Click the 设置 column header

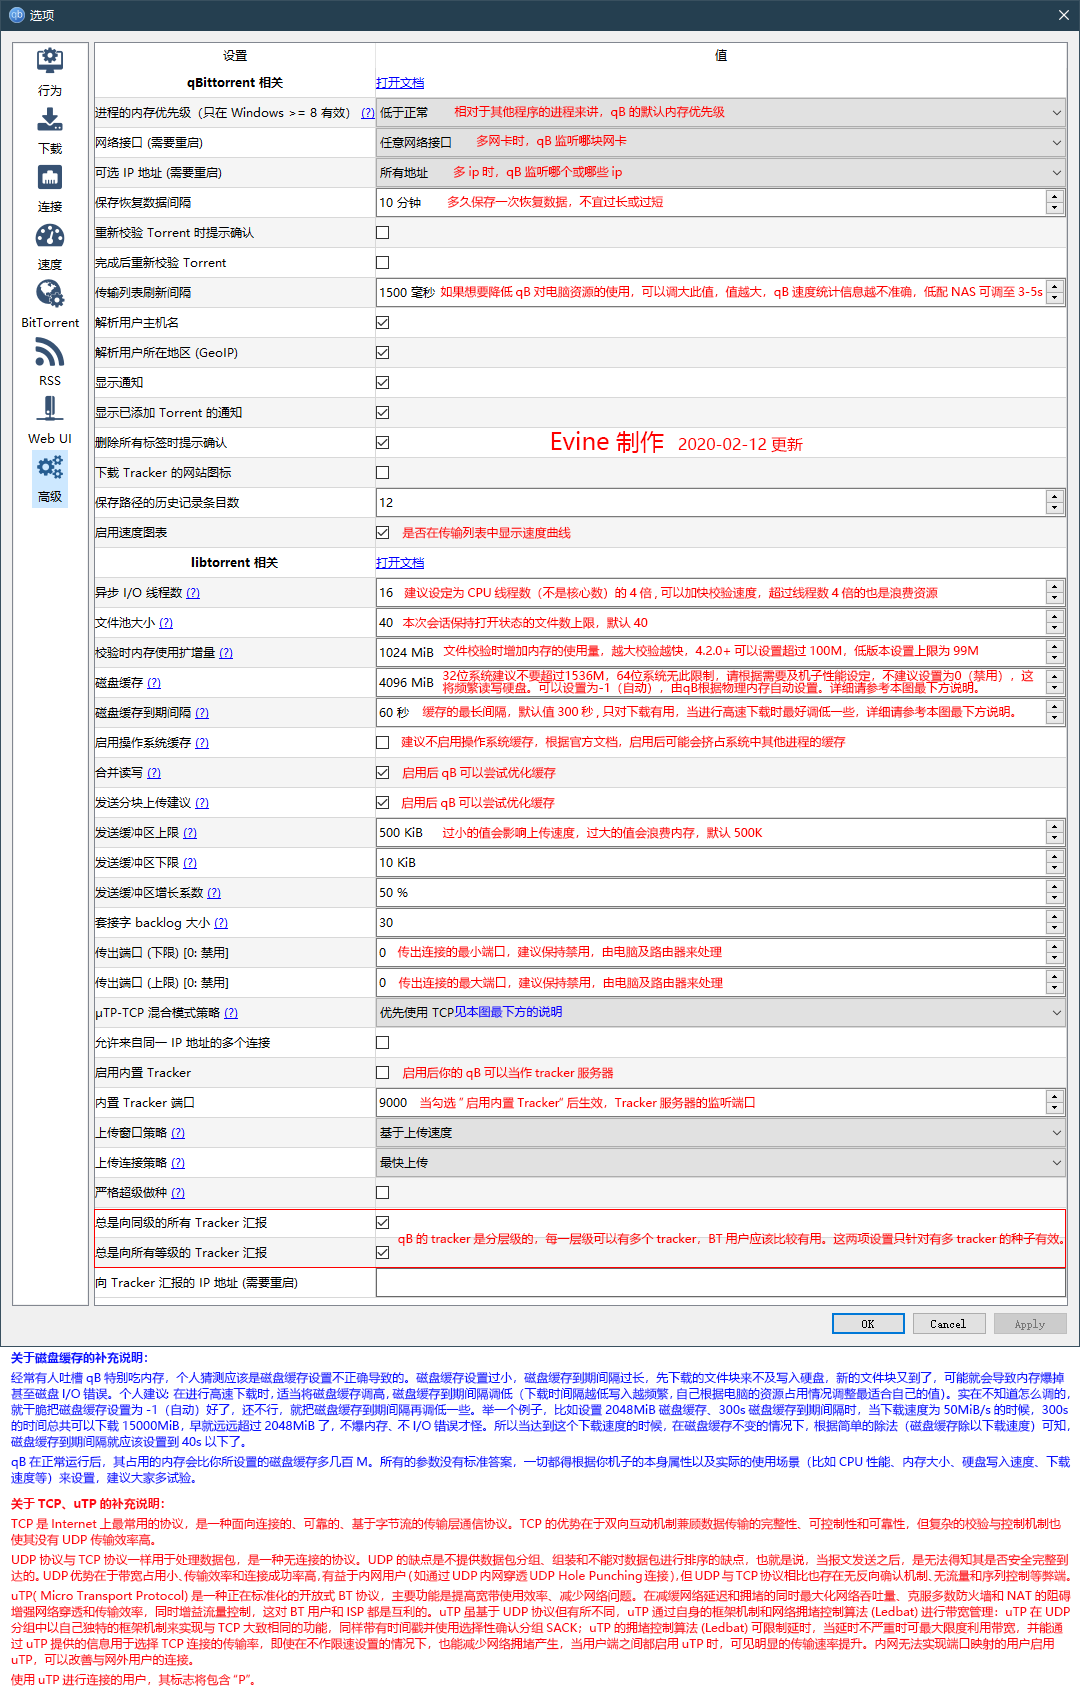235,56
